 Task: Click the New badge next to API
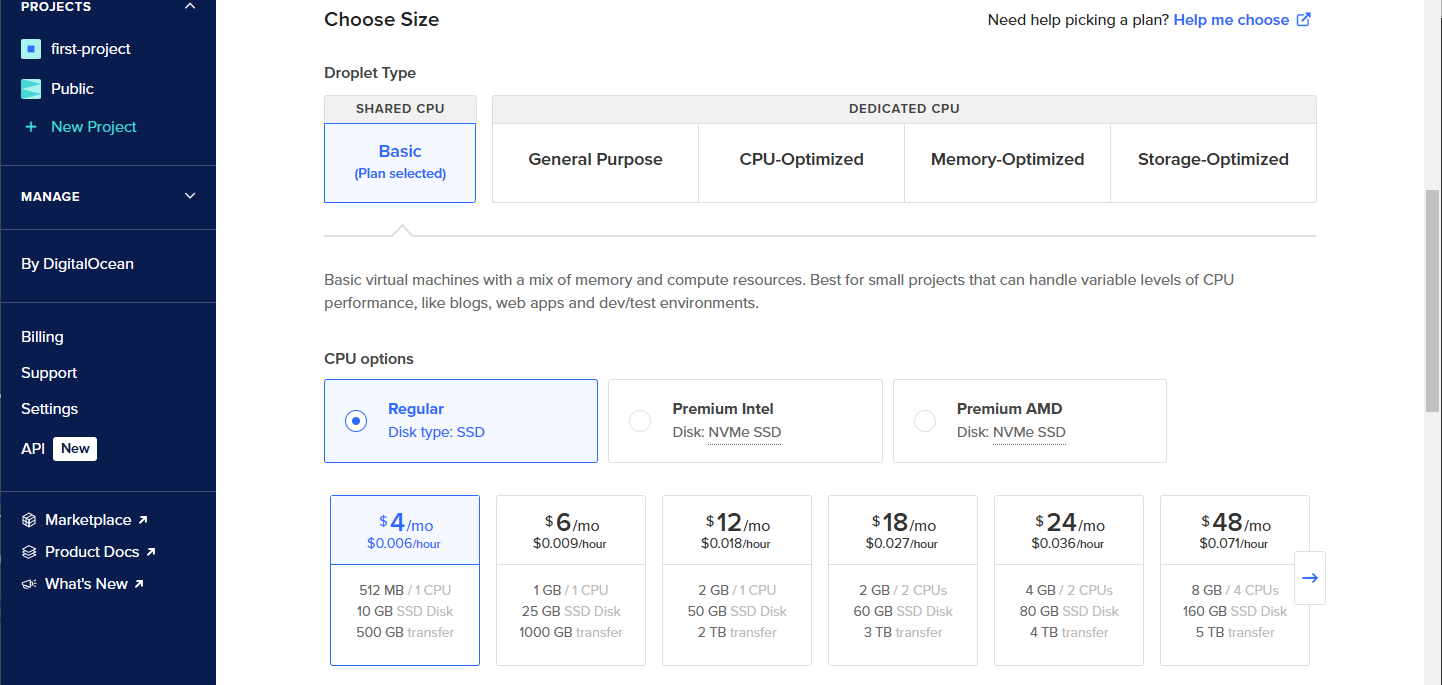[x=75, y=448]
